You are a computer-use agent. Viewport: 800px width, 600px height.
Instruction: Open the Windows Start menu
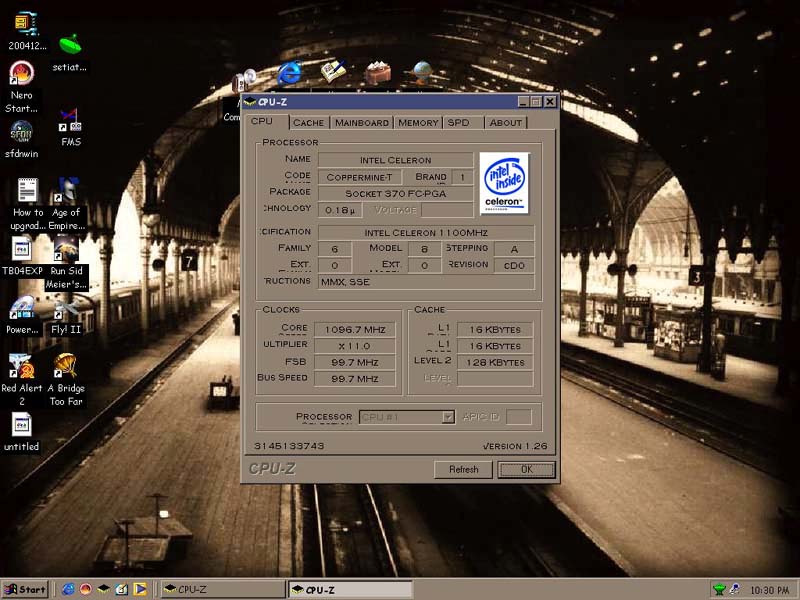[x=26, y=589]
